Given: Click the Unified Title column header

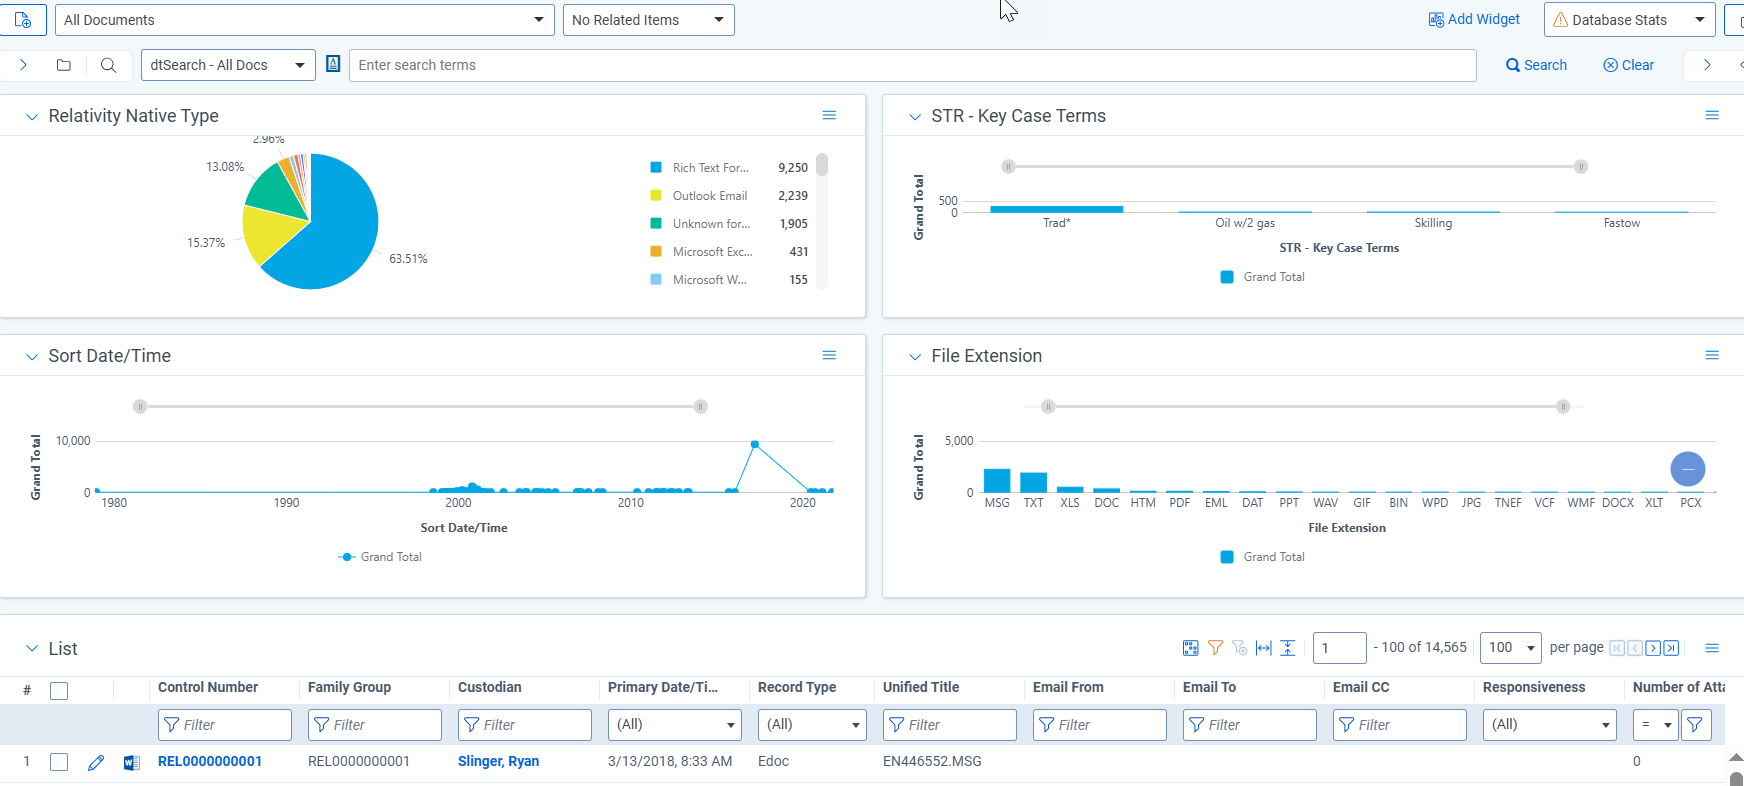Looking at the screenshot, I should coord(921,687).
